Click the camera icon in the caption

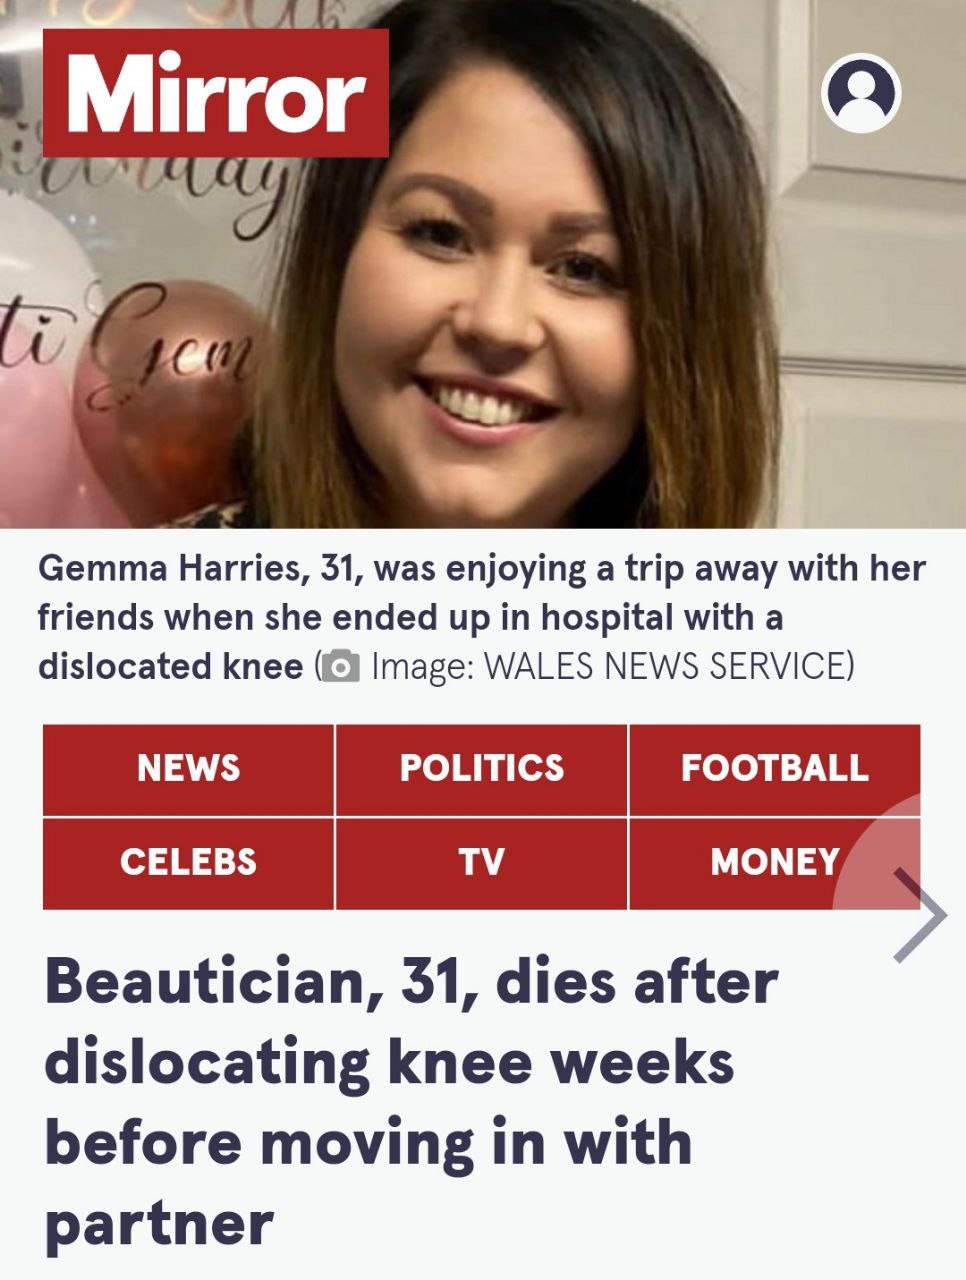point(340,666)
